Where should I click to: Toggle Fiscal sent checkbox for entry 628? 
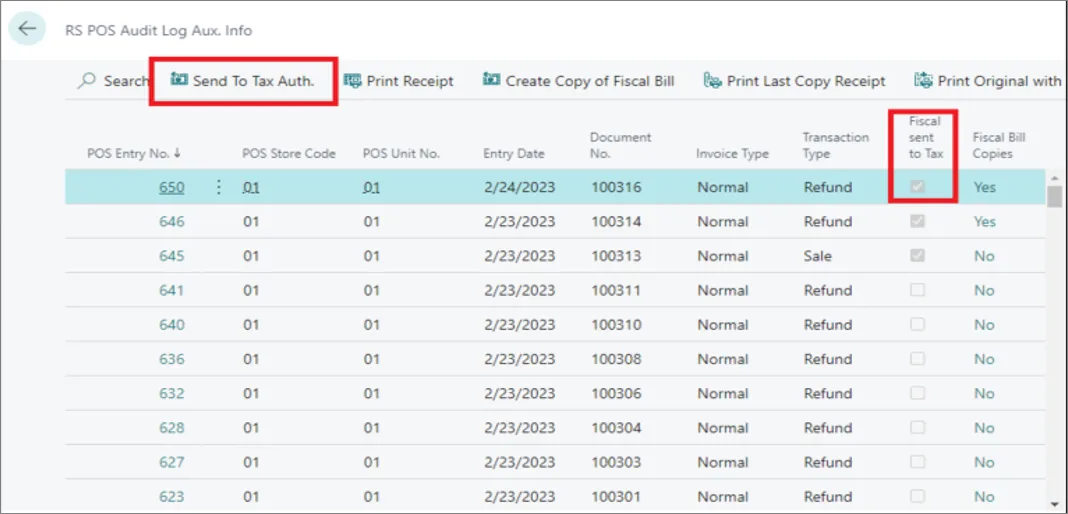(x=917, y=428)
